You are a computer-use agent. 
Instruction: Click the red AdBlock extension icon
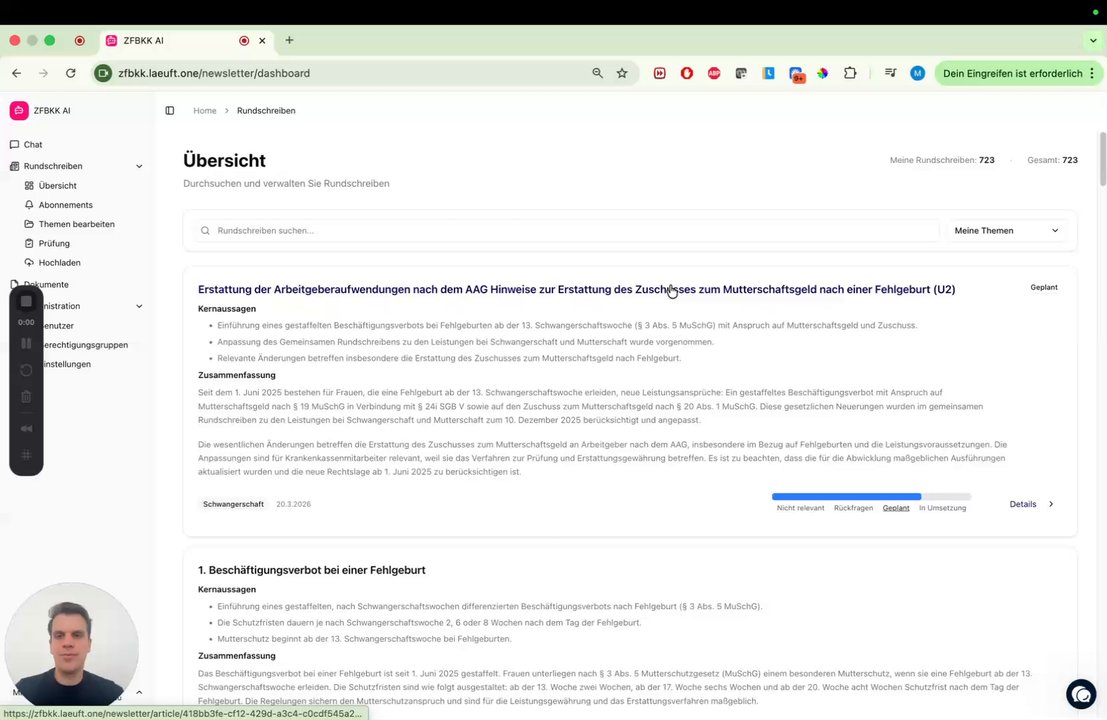tap(714, 73)
